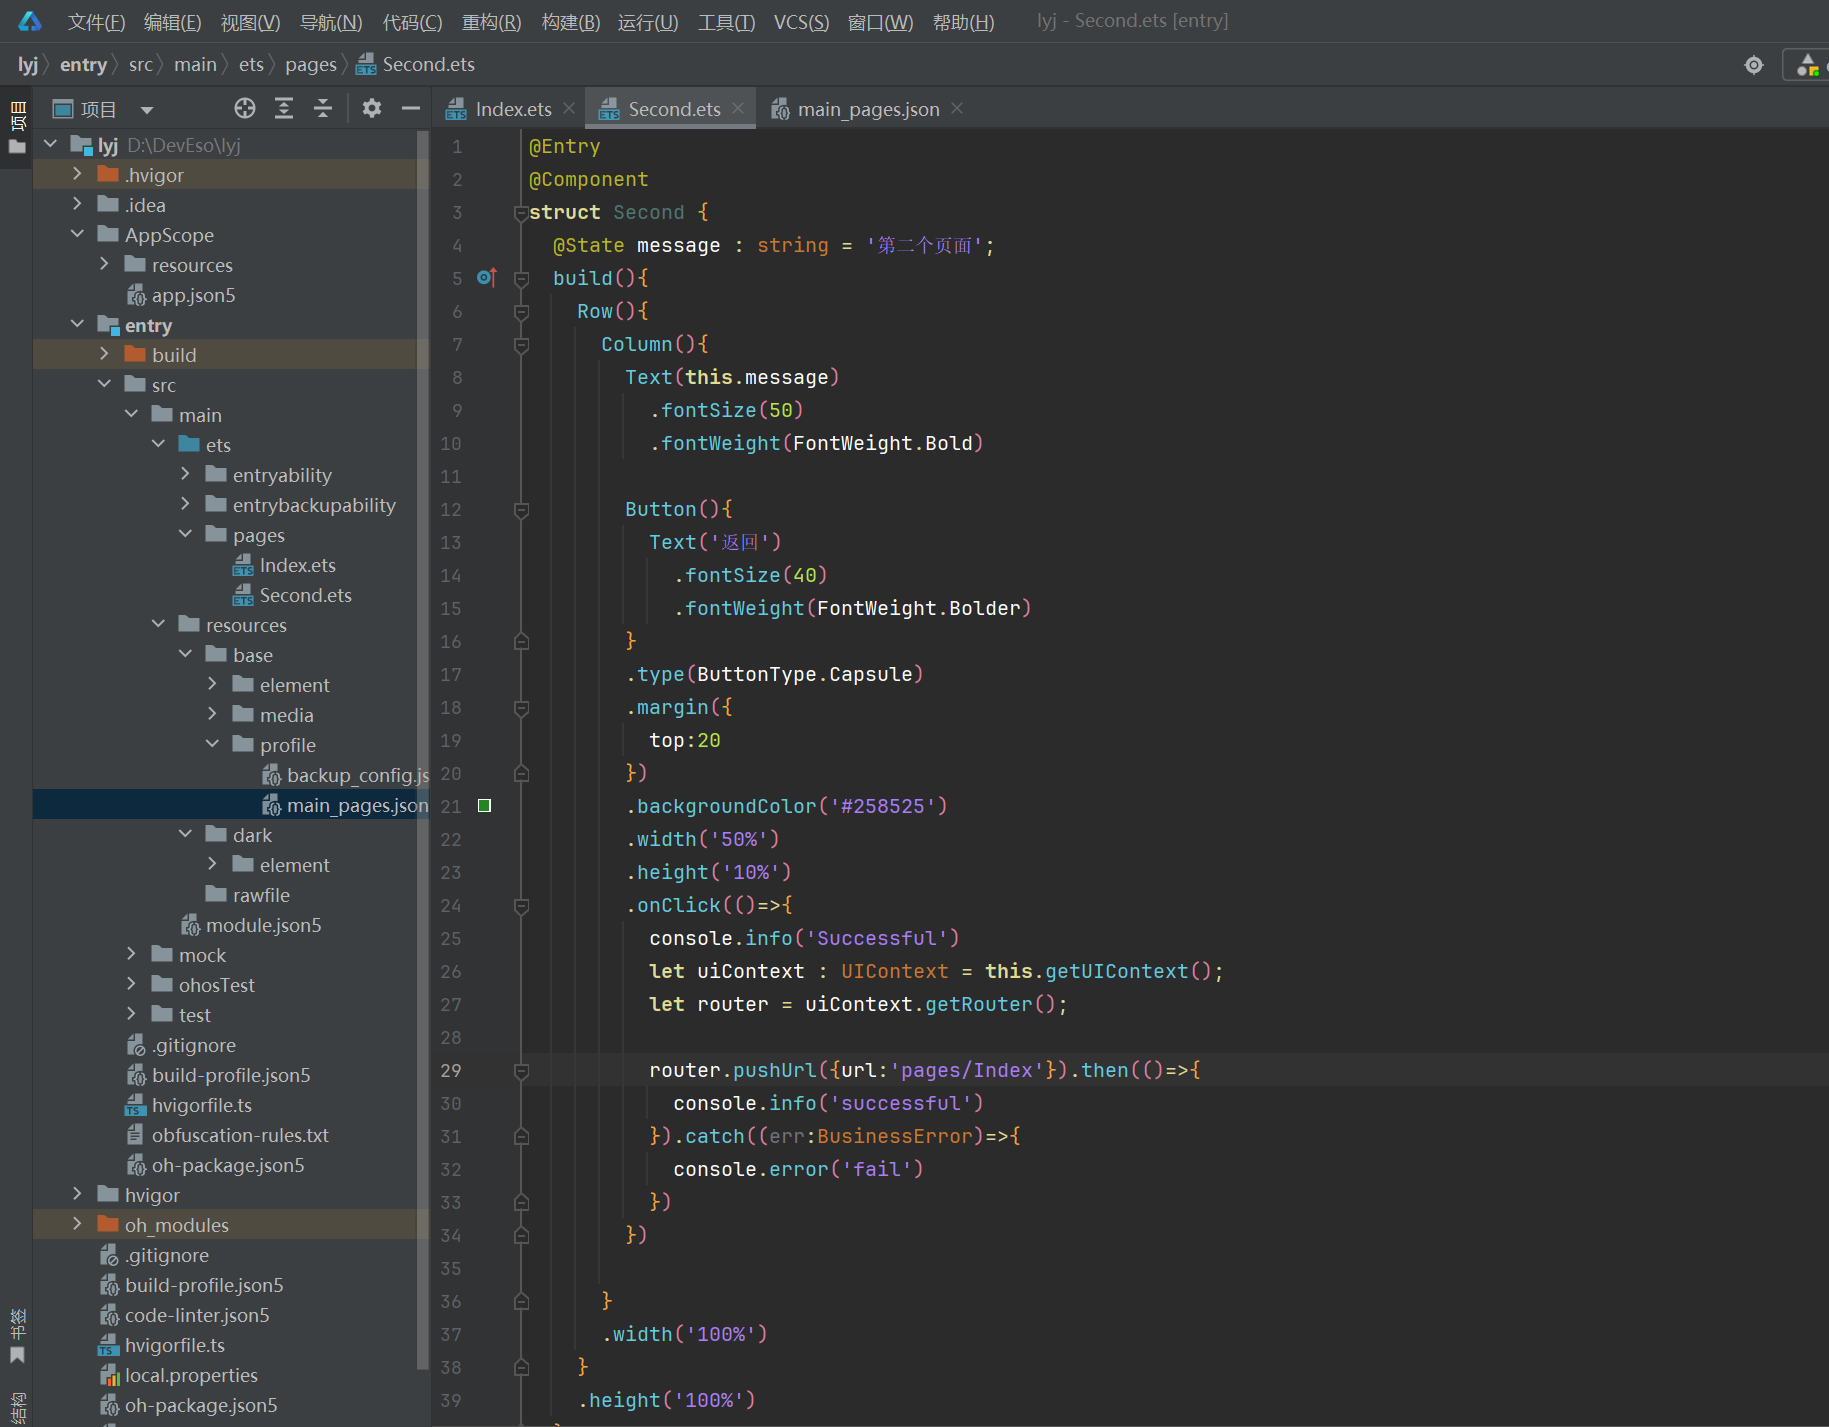Viewport: 1829px width, 1427px height.
Task: Open project panel settings gear
Action: pyautogui.click(x=372, y=108)
